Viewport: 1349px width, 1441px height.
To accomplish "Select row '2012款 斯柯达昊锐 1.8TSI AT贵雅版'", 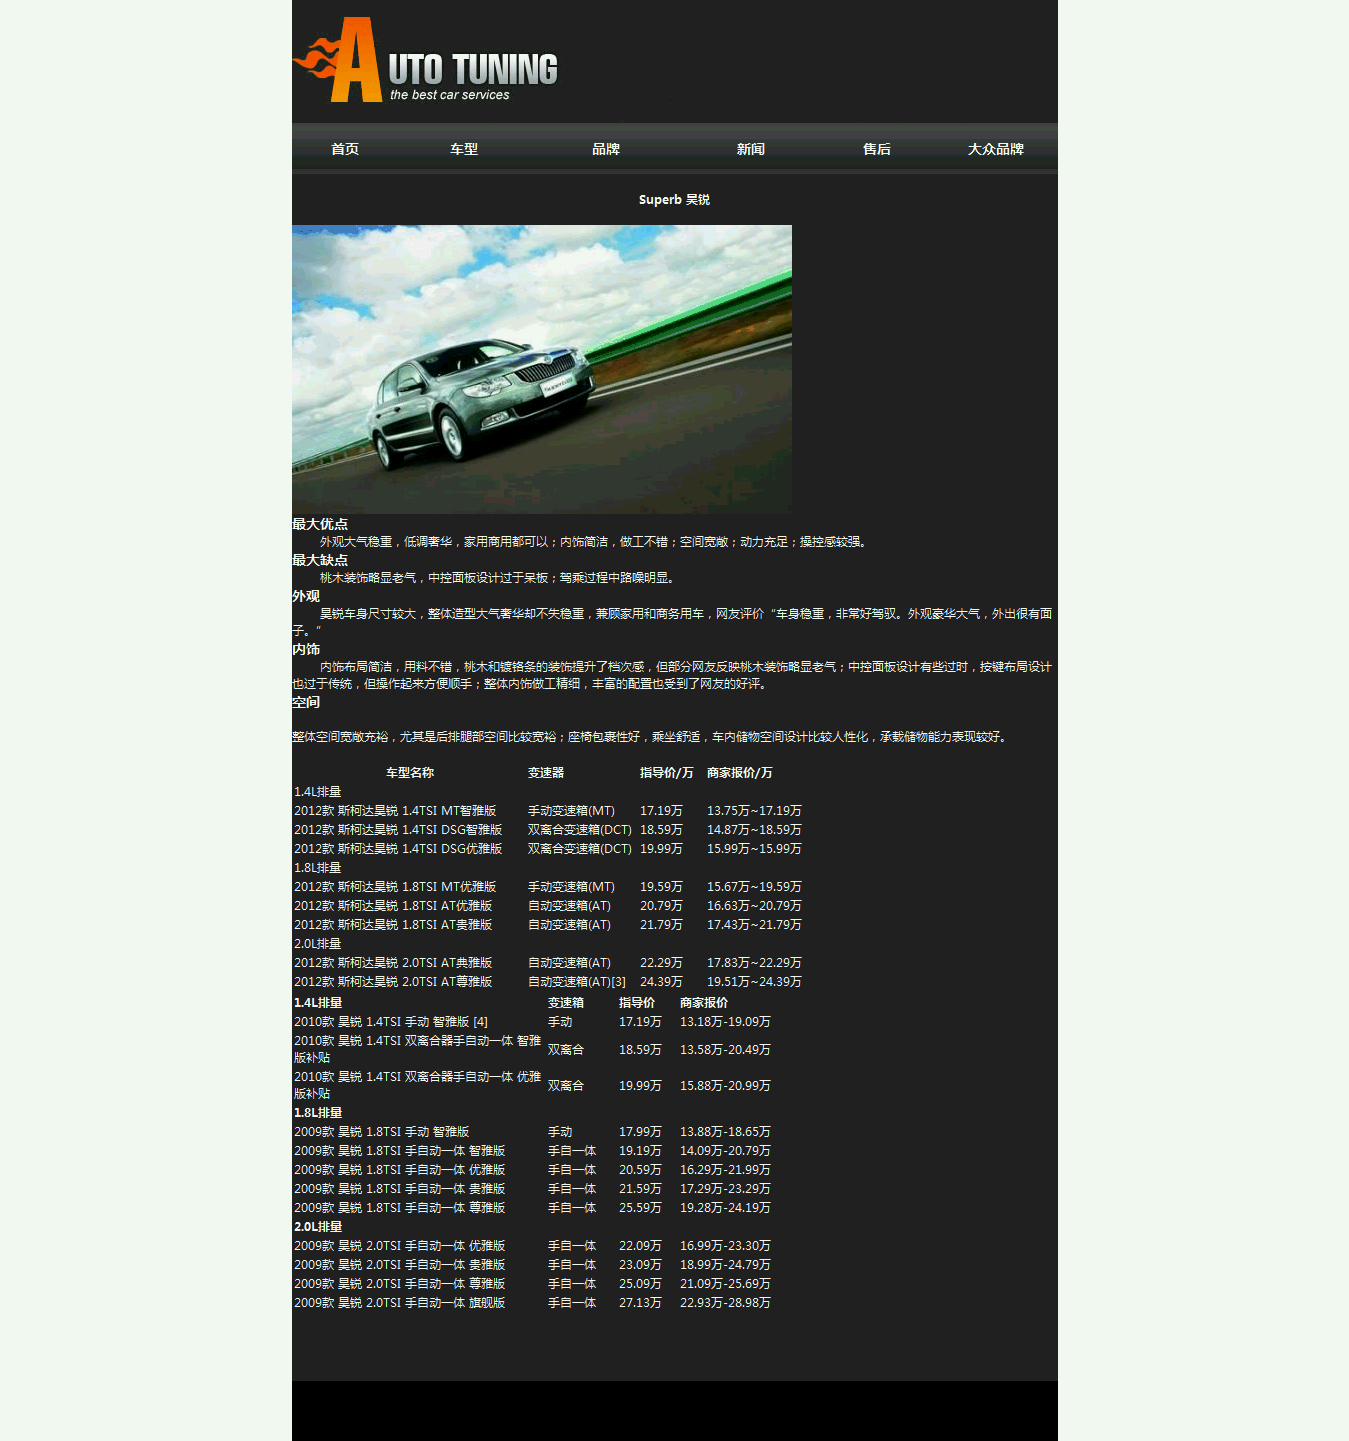I will pos(548,925).
